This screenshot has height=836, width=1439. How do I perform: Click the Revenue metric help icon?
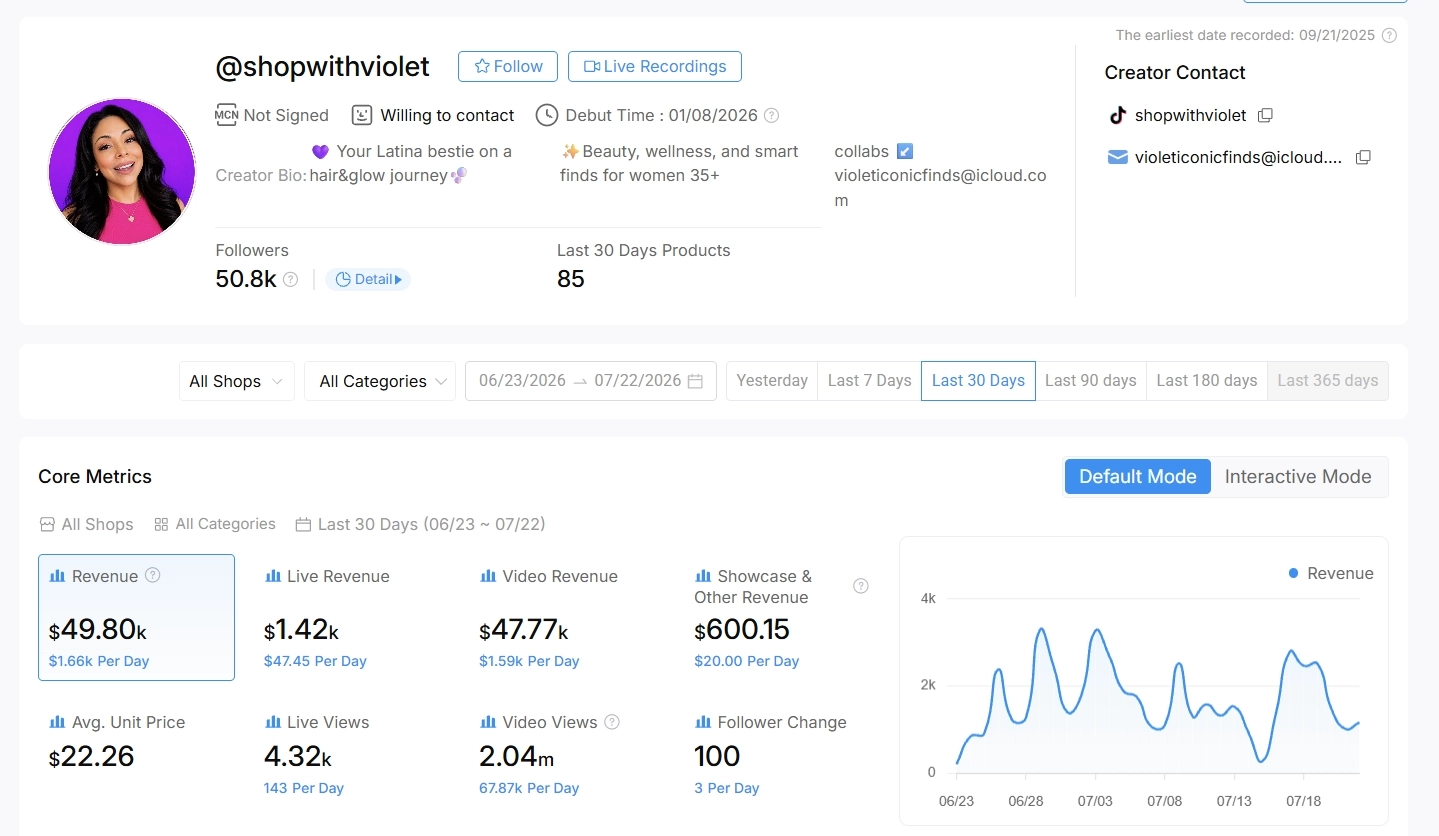tap(153, 575)
